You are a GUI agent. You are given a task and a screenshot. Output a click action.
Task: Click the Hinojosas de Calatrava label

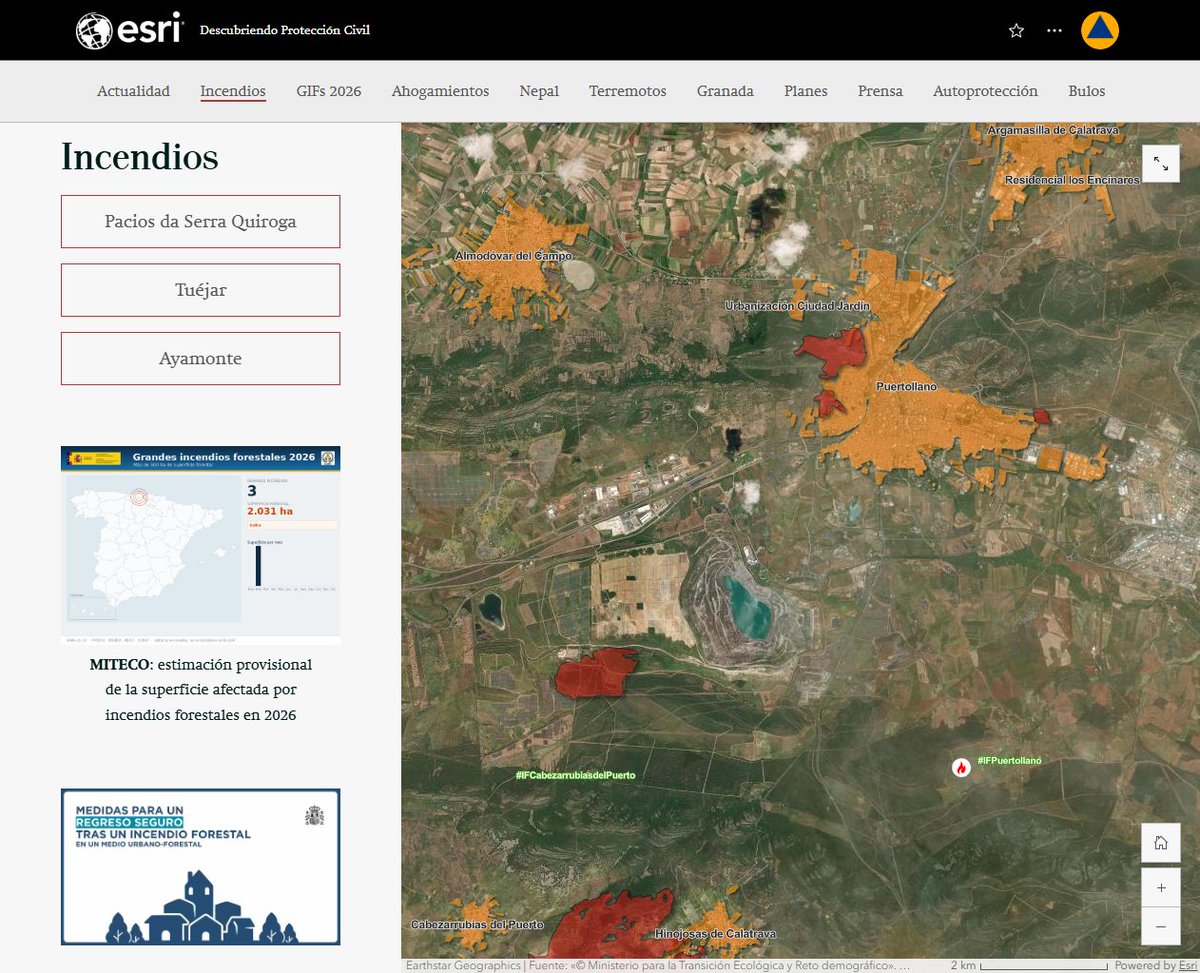point(715,934)
